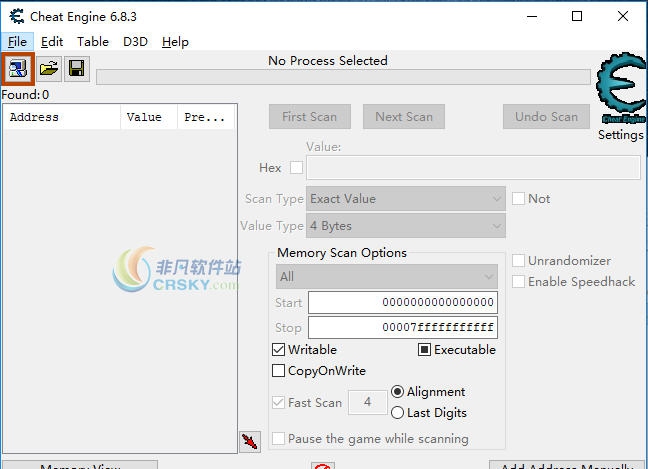Click the Cheat Engine title bar icon
648x469 pixels.
[17, 17]
